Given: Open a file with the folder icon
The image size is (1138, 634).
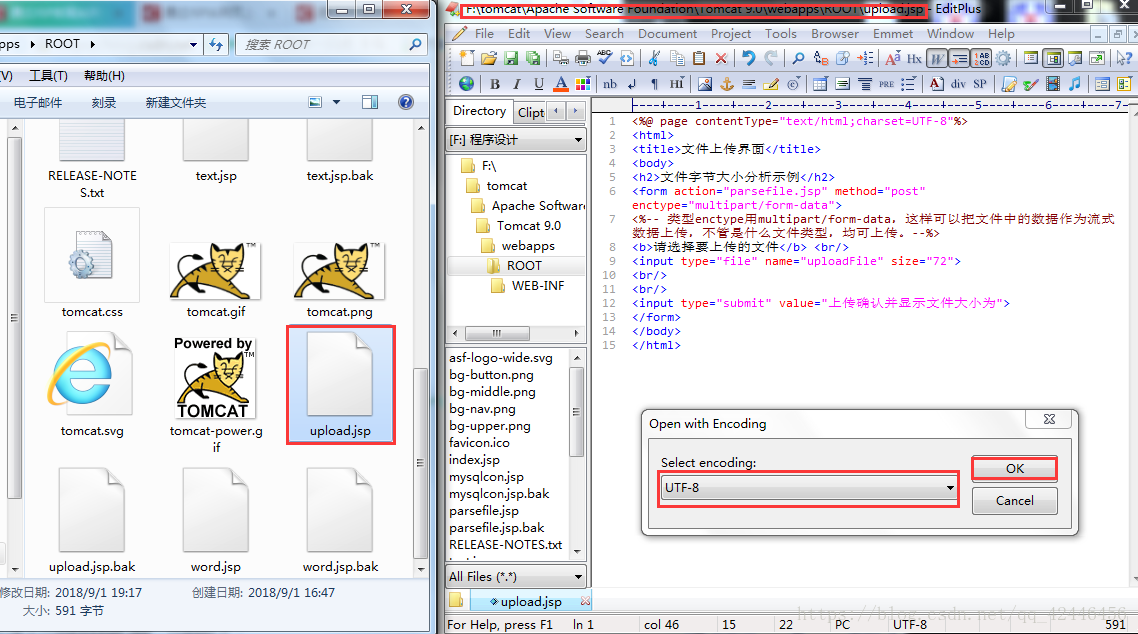Looking at the screenshot, I should coord(488,58).
